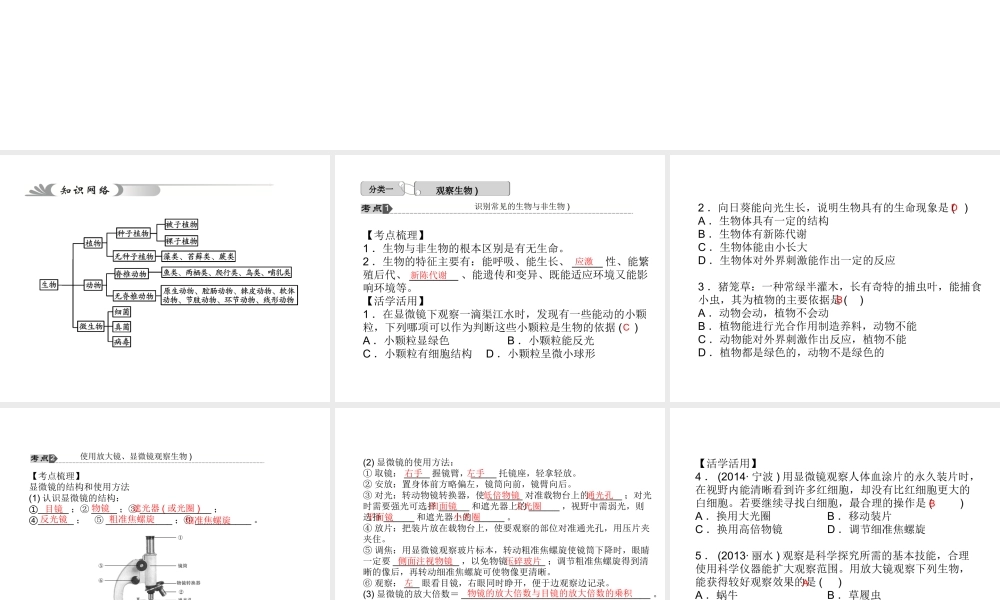Click option A. 换用大光圈
This screenshot has width=1000, height=600.
[x=733, y=516]
